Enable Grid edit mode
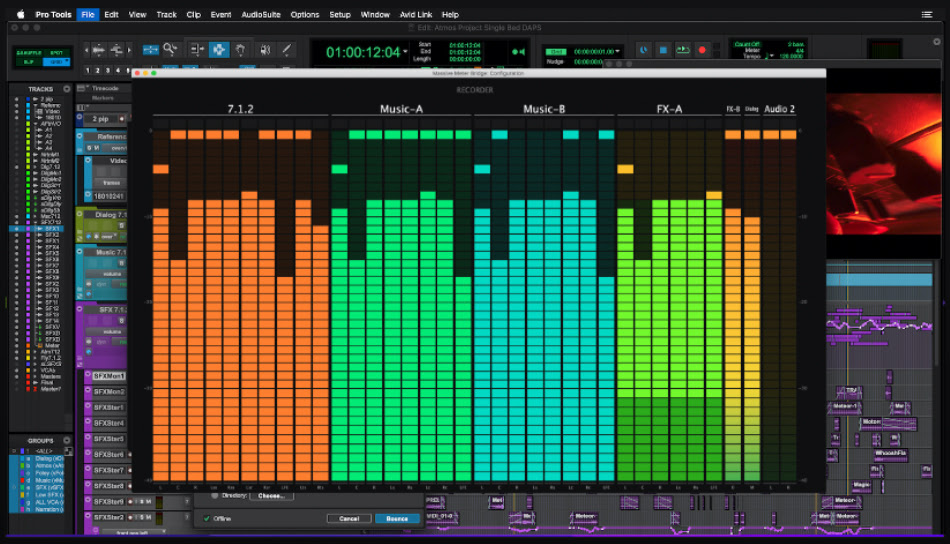The height and width of the screenshot is (544, 950). click(x=56, y=61)
